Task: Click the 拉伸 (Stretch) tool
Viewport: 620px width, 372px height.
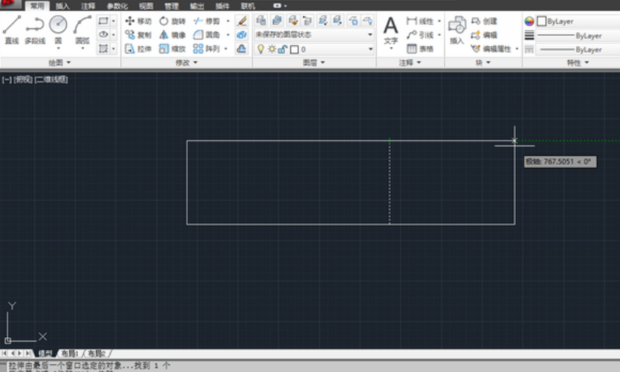Action: click(138, 49)
